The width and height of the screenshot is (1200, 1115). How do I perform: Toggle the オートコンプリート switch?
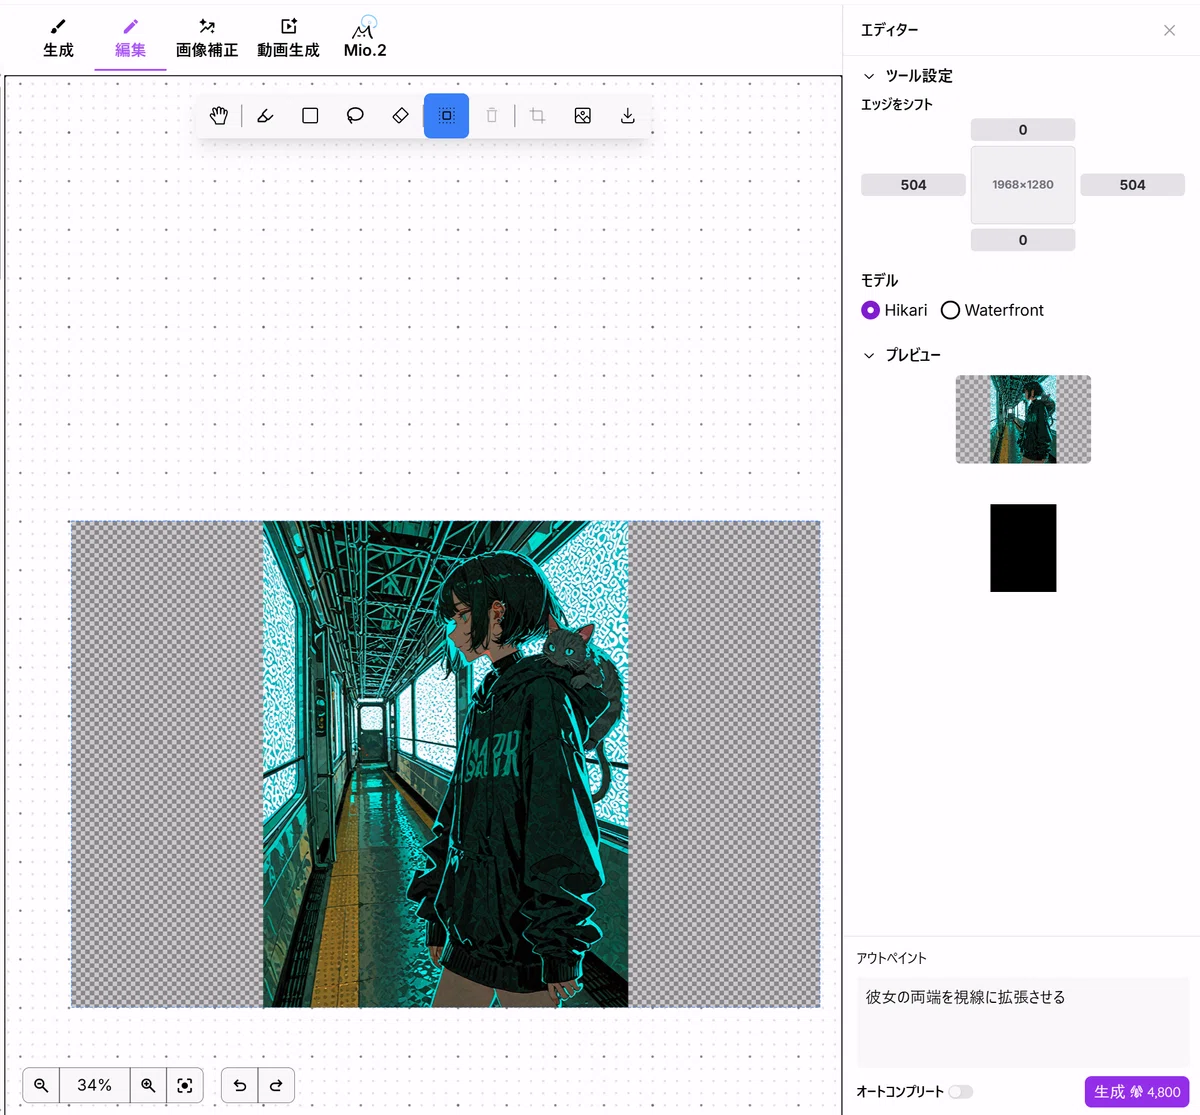point(961,1091)
